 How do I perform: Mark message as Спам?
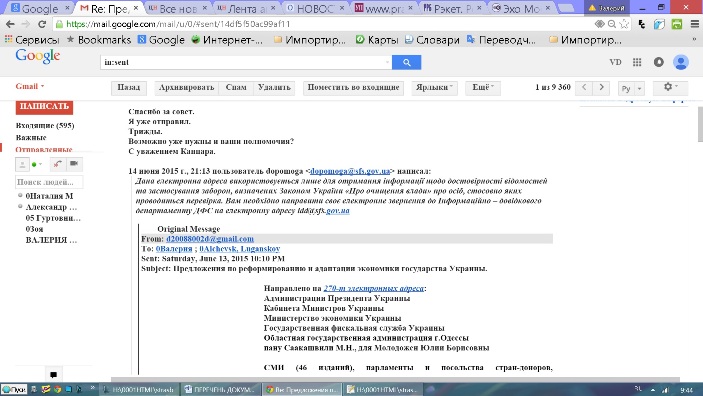[x=236, y=87]
